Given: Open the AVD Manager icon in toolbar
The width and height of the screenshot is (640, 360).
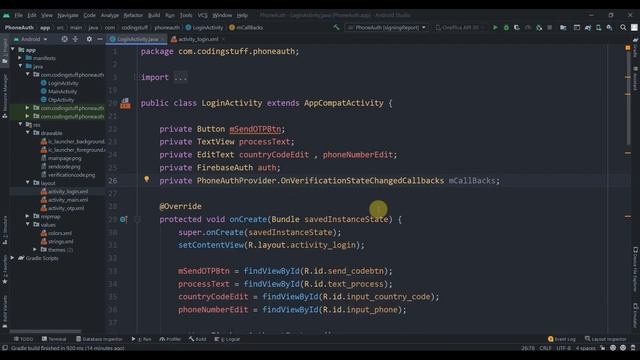Looking at the screenshot, I should pos(598,27).
